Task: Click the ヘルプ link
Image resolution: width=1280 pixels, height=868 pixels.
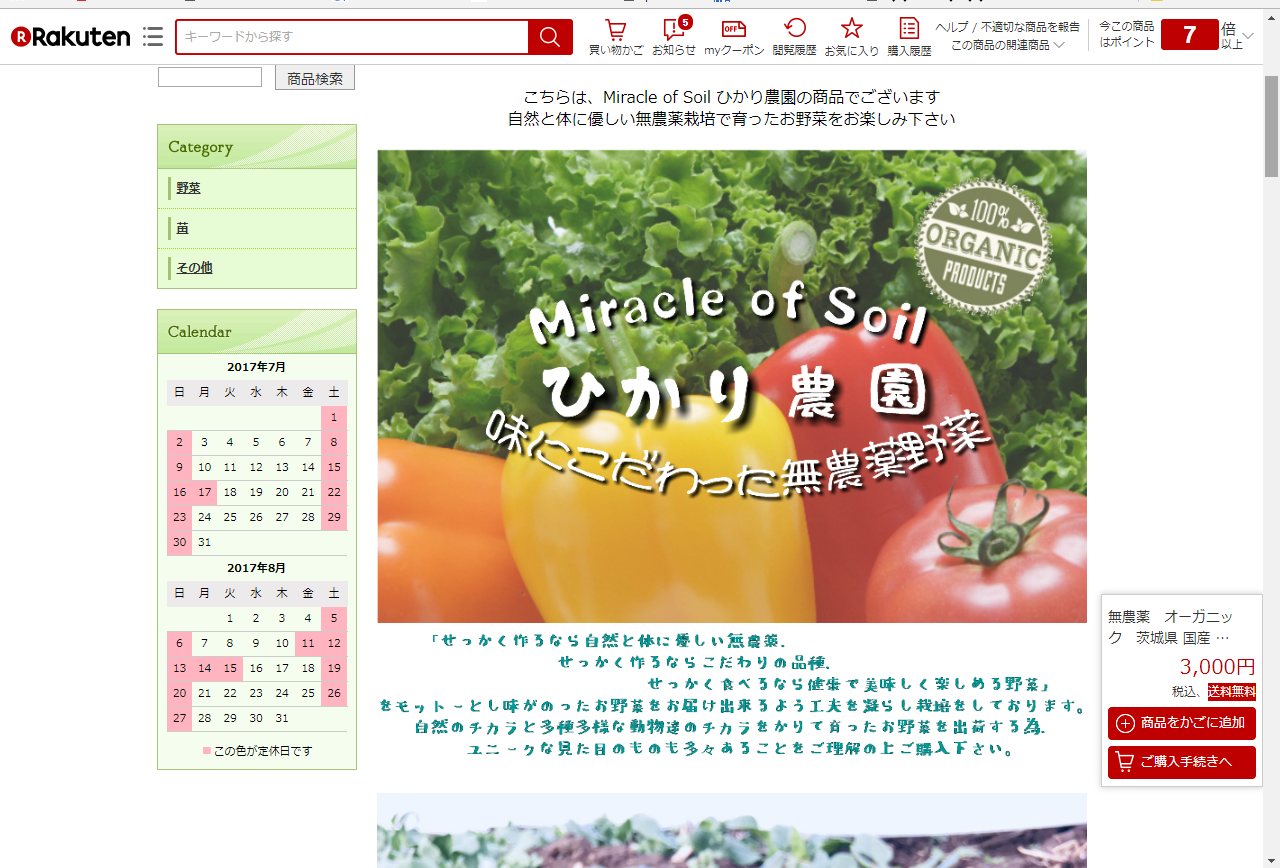Action: point(951,27)
